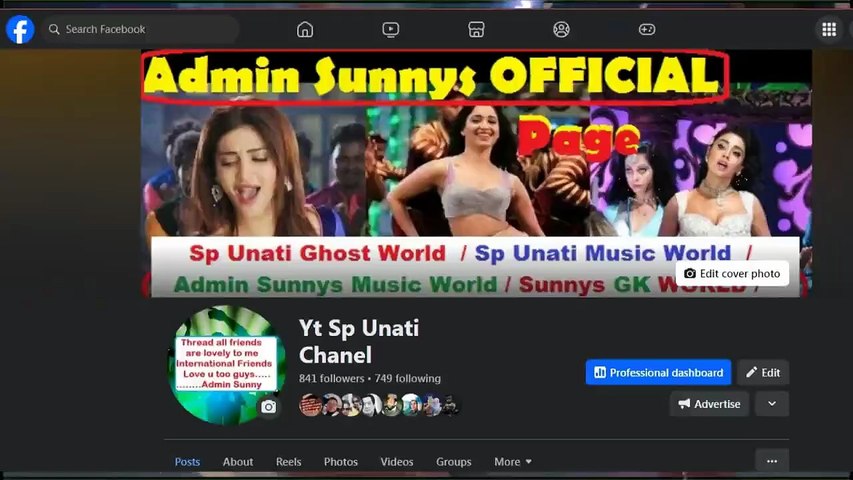Image resolution: width=853 pixels, height=480 pixels.
Task: Switch to the Posts tab
Action: pos(187,461)
